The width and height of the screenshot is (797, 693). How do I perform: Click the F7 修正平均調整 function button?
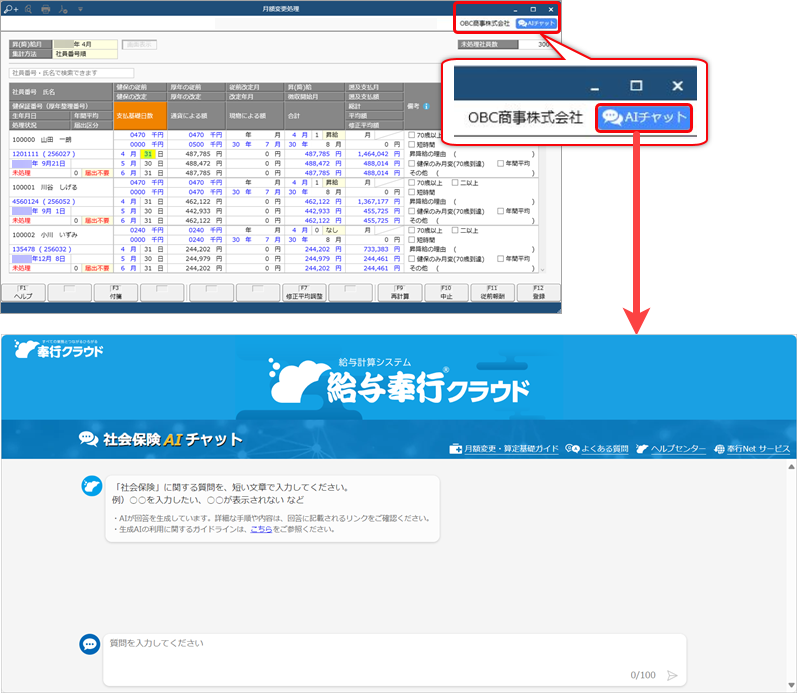304,293
